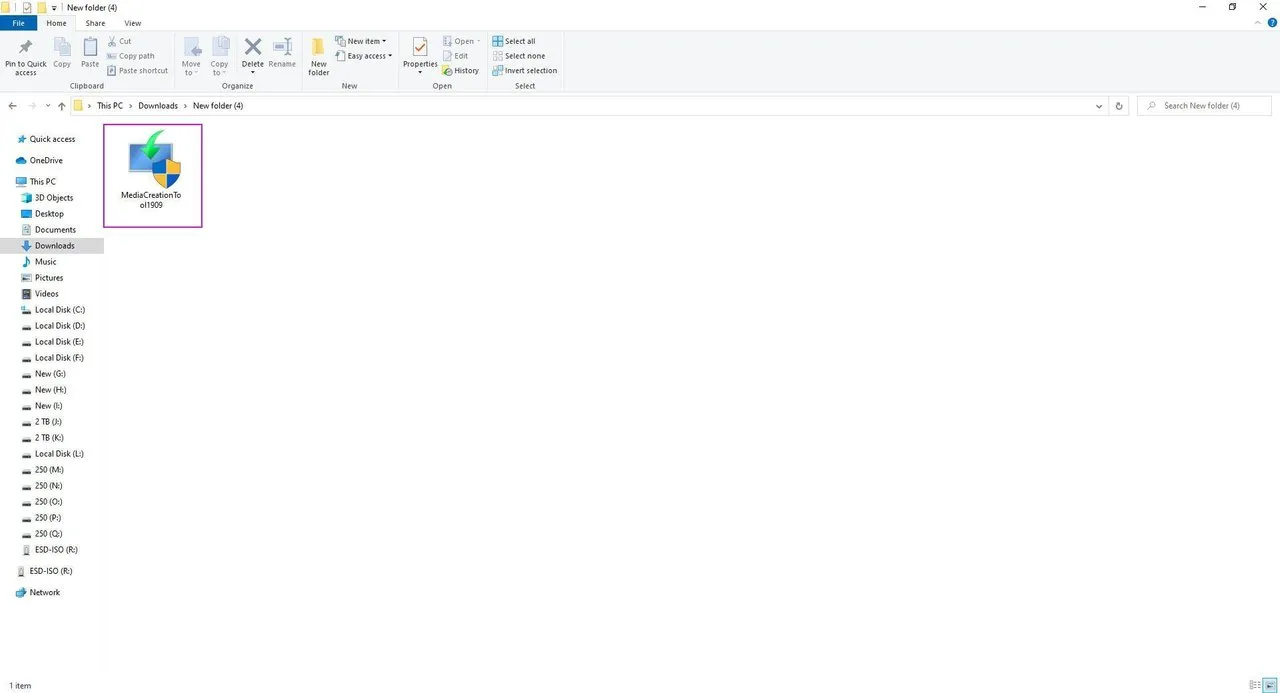Switch to Large icons view in status bar
Screen dimensions: 1280x693
[1268, 685]
